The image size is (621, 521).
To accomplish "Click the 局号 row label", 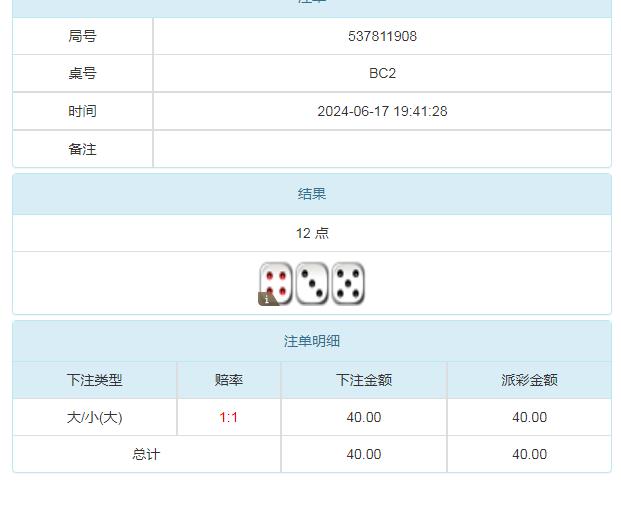I will point(83,36).
